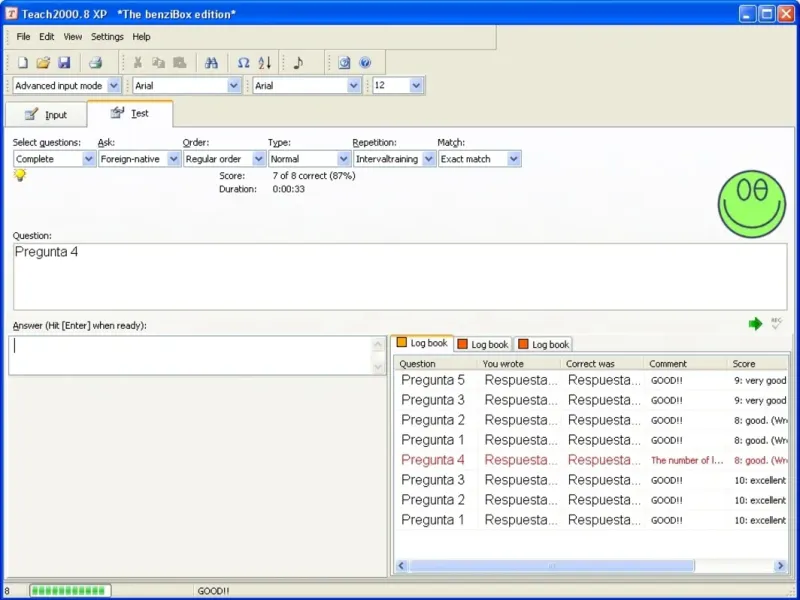Insert special character via Omega icon
This screenshot has height=600, width=800.
pos(243,62)
